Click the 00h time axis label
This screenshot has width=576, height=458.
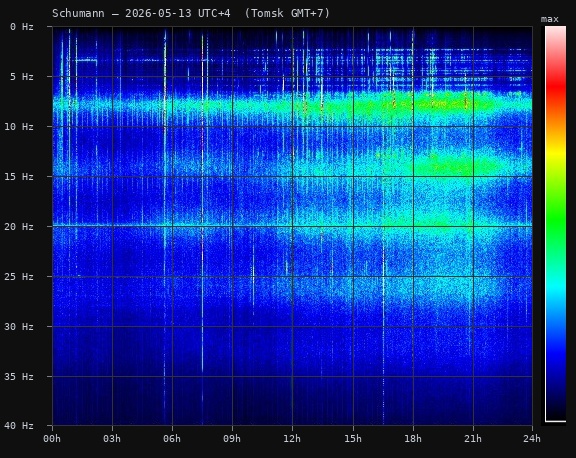(x=52, y=439)
